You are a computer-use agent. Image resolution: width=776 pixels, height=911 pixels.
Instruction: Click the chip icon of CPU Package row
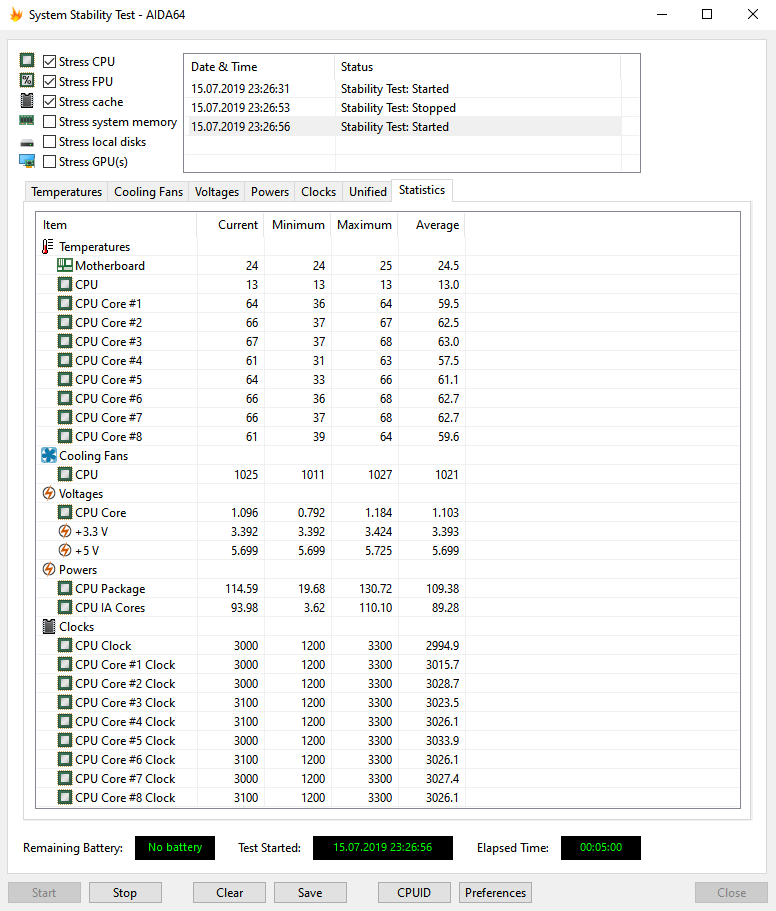(64, 589)
